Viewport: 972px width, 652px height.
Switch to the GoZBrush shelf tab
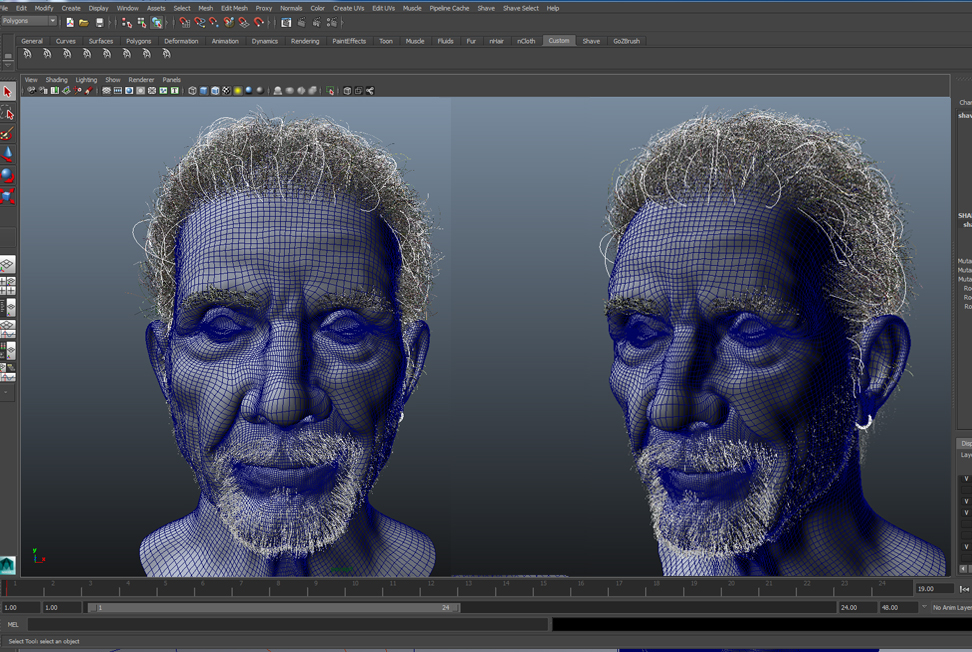[626, 41]
